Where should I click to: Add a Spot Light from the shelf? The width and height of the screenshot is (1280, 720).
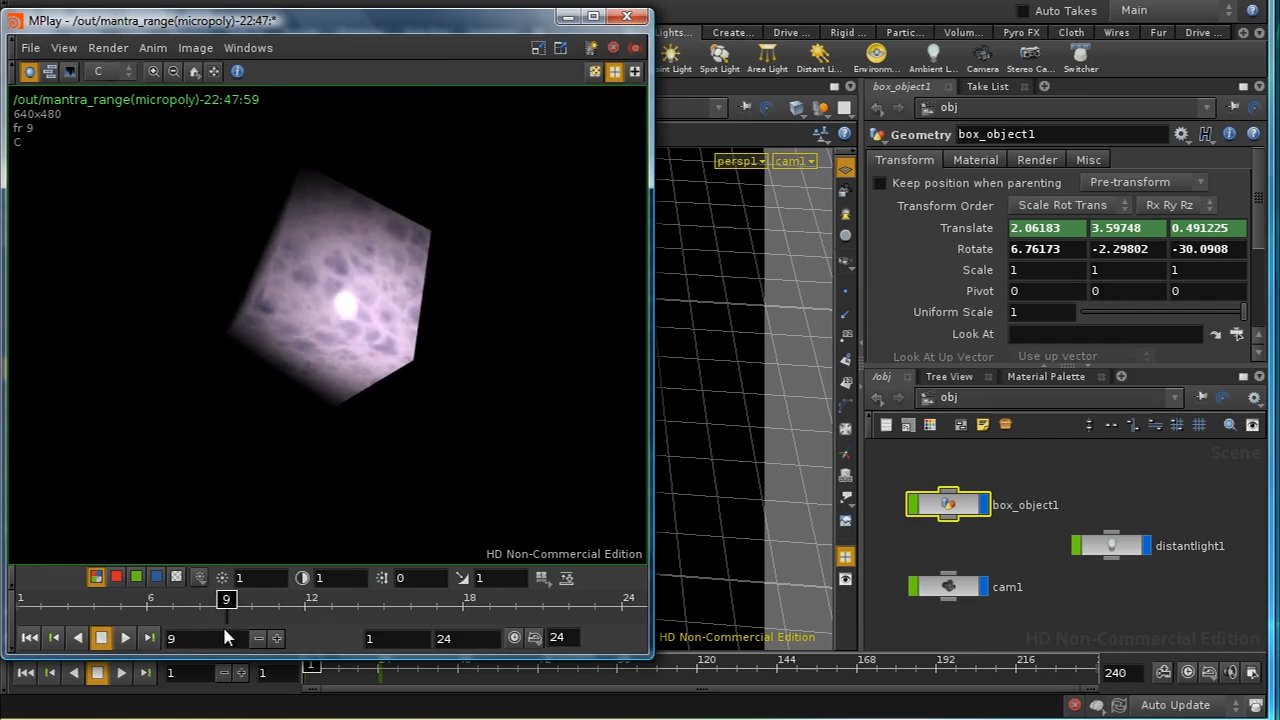(x=719, y=56)
